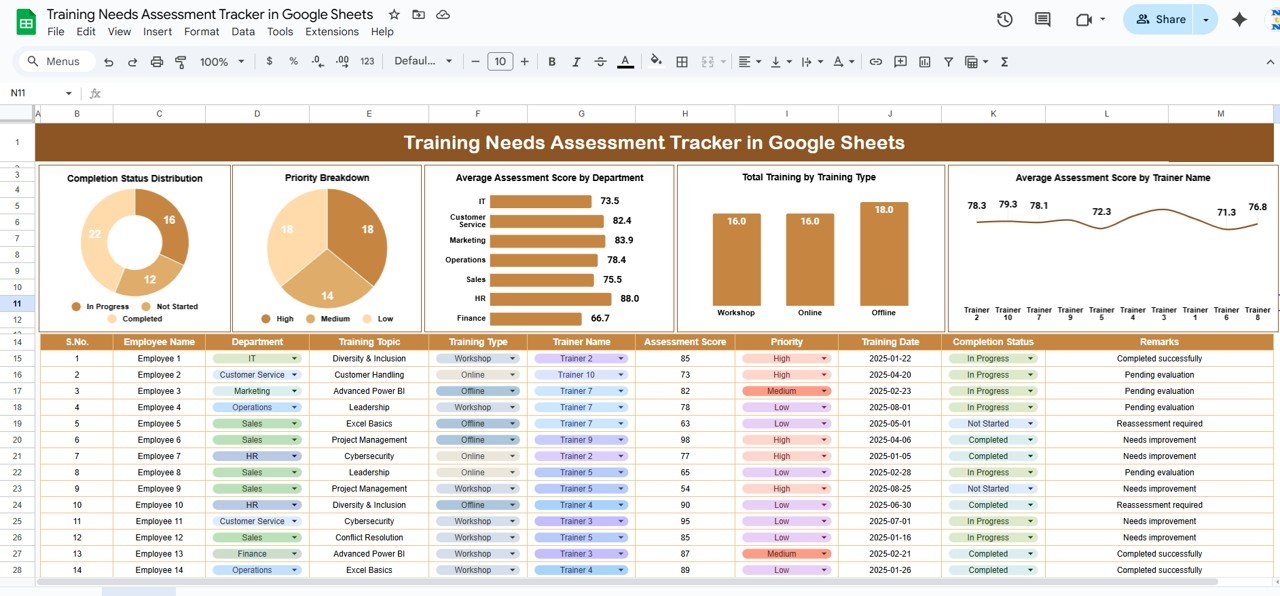Screen dimensions: 1280x596
Task: Open the comments panel icon
Action: point(1043,20)
